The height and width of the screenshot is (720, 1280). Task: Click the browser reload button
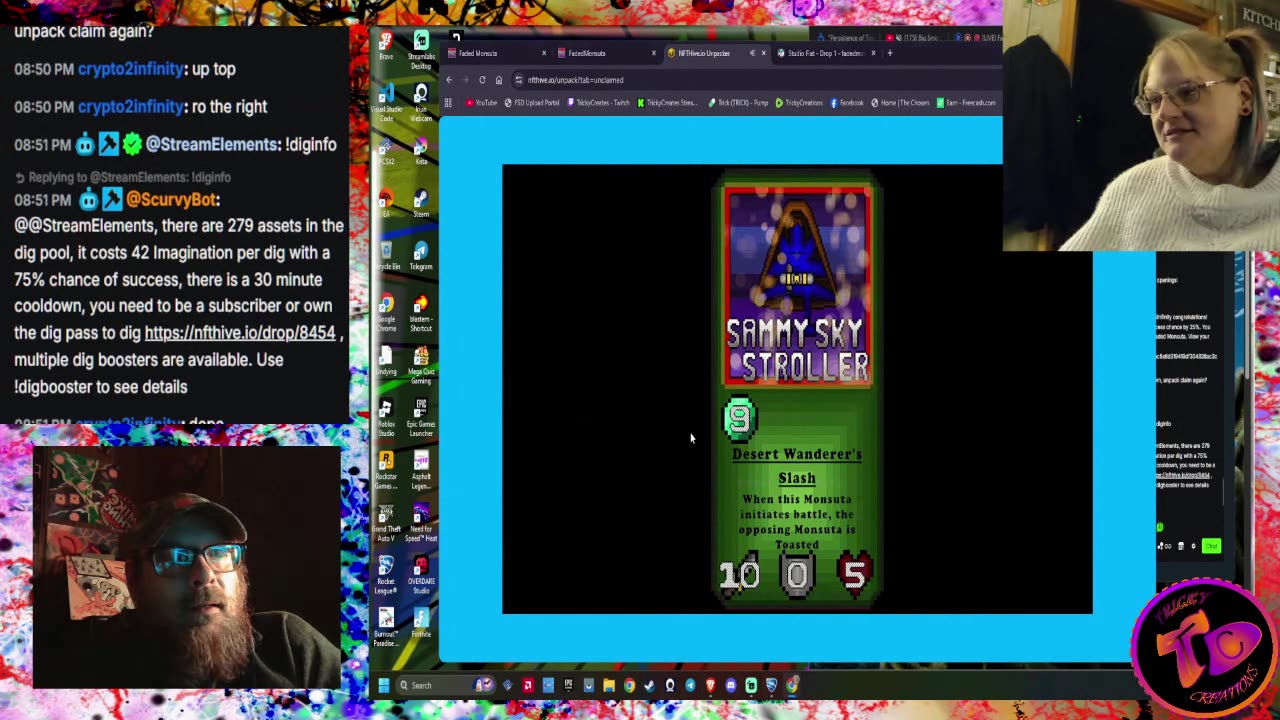pos(482,80)
